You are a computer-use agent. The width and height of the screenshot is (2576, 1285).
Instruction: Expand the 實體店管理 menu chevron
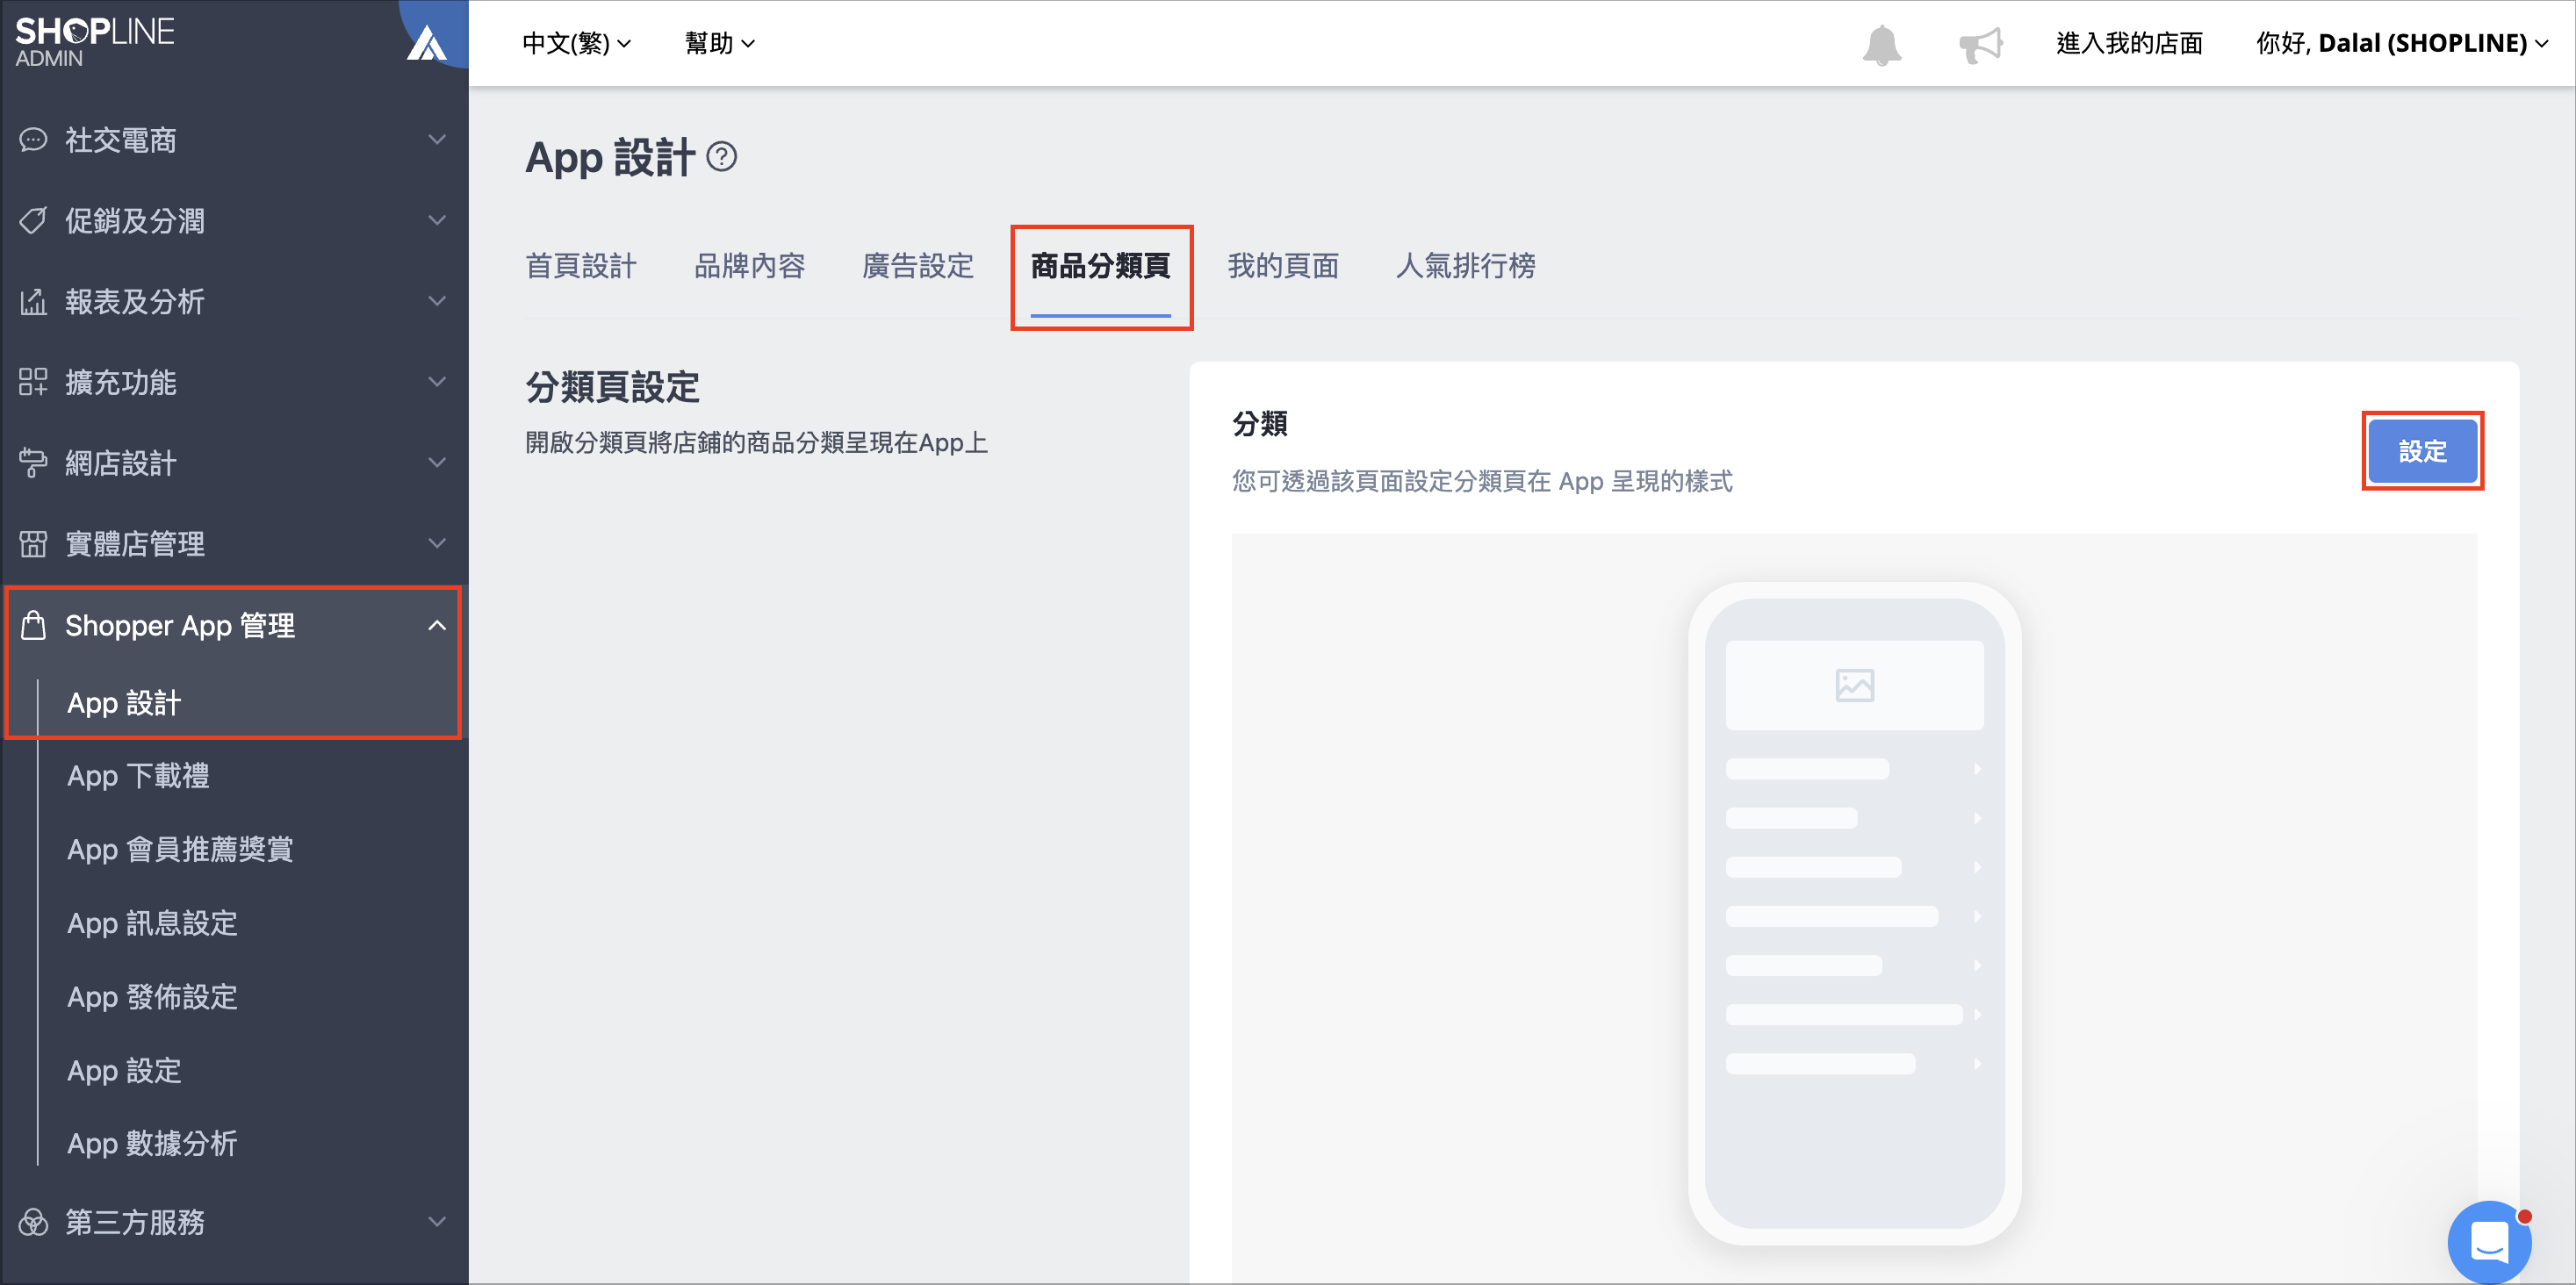[437, 544]
